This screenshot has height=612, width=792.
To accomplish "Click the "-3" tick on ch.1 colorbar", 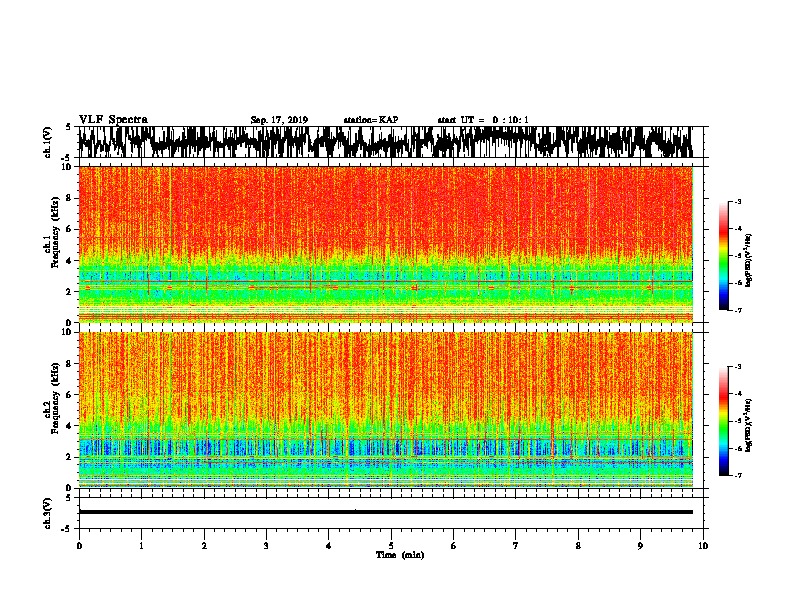I will pos(738,201).
